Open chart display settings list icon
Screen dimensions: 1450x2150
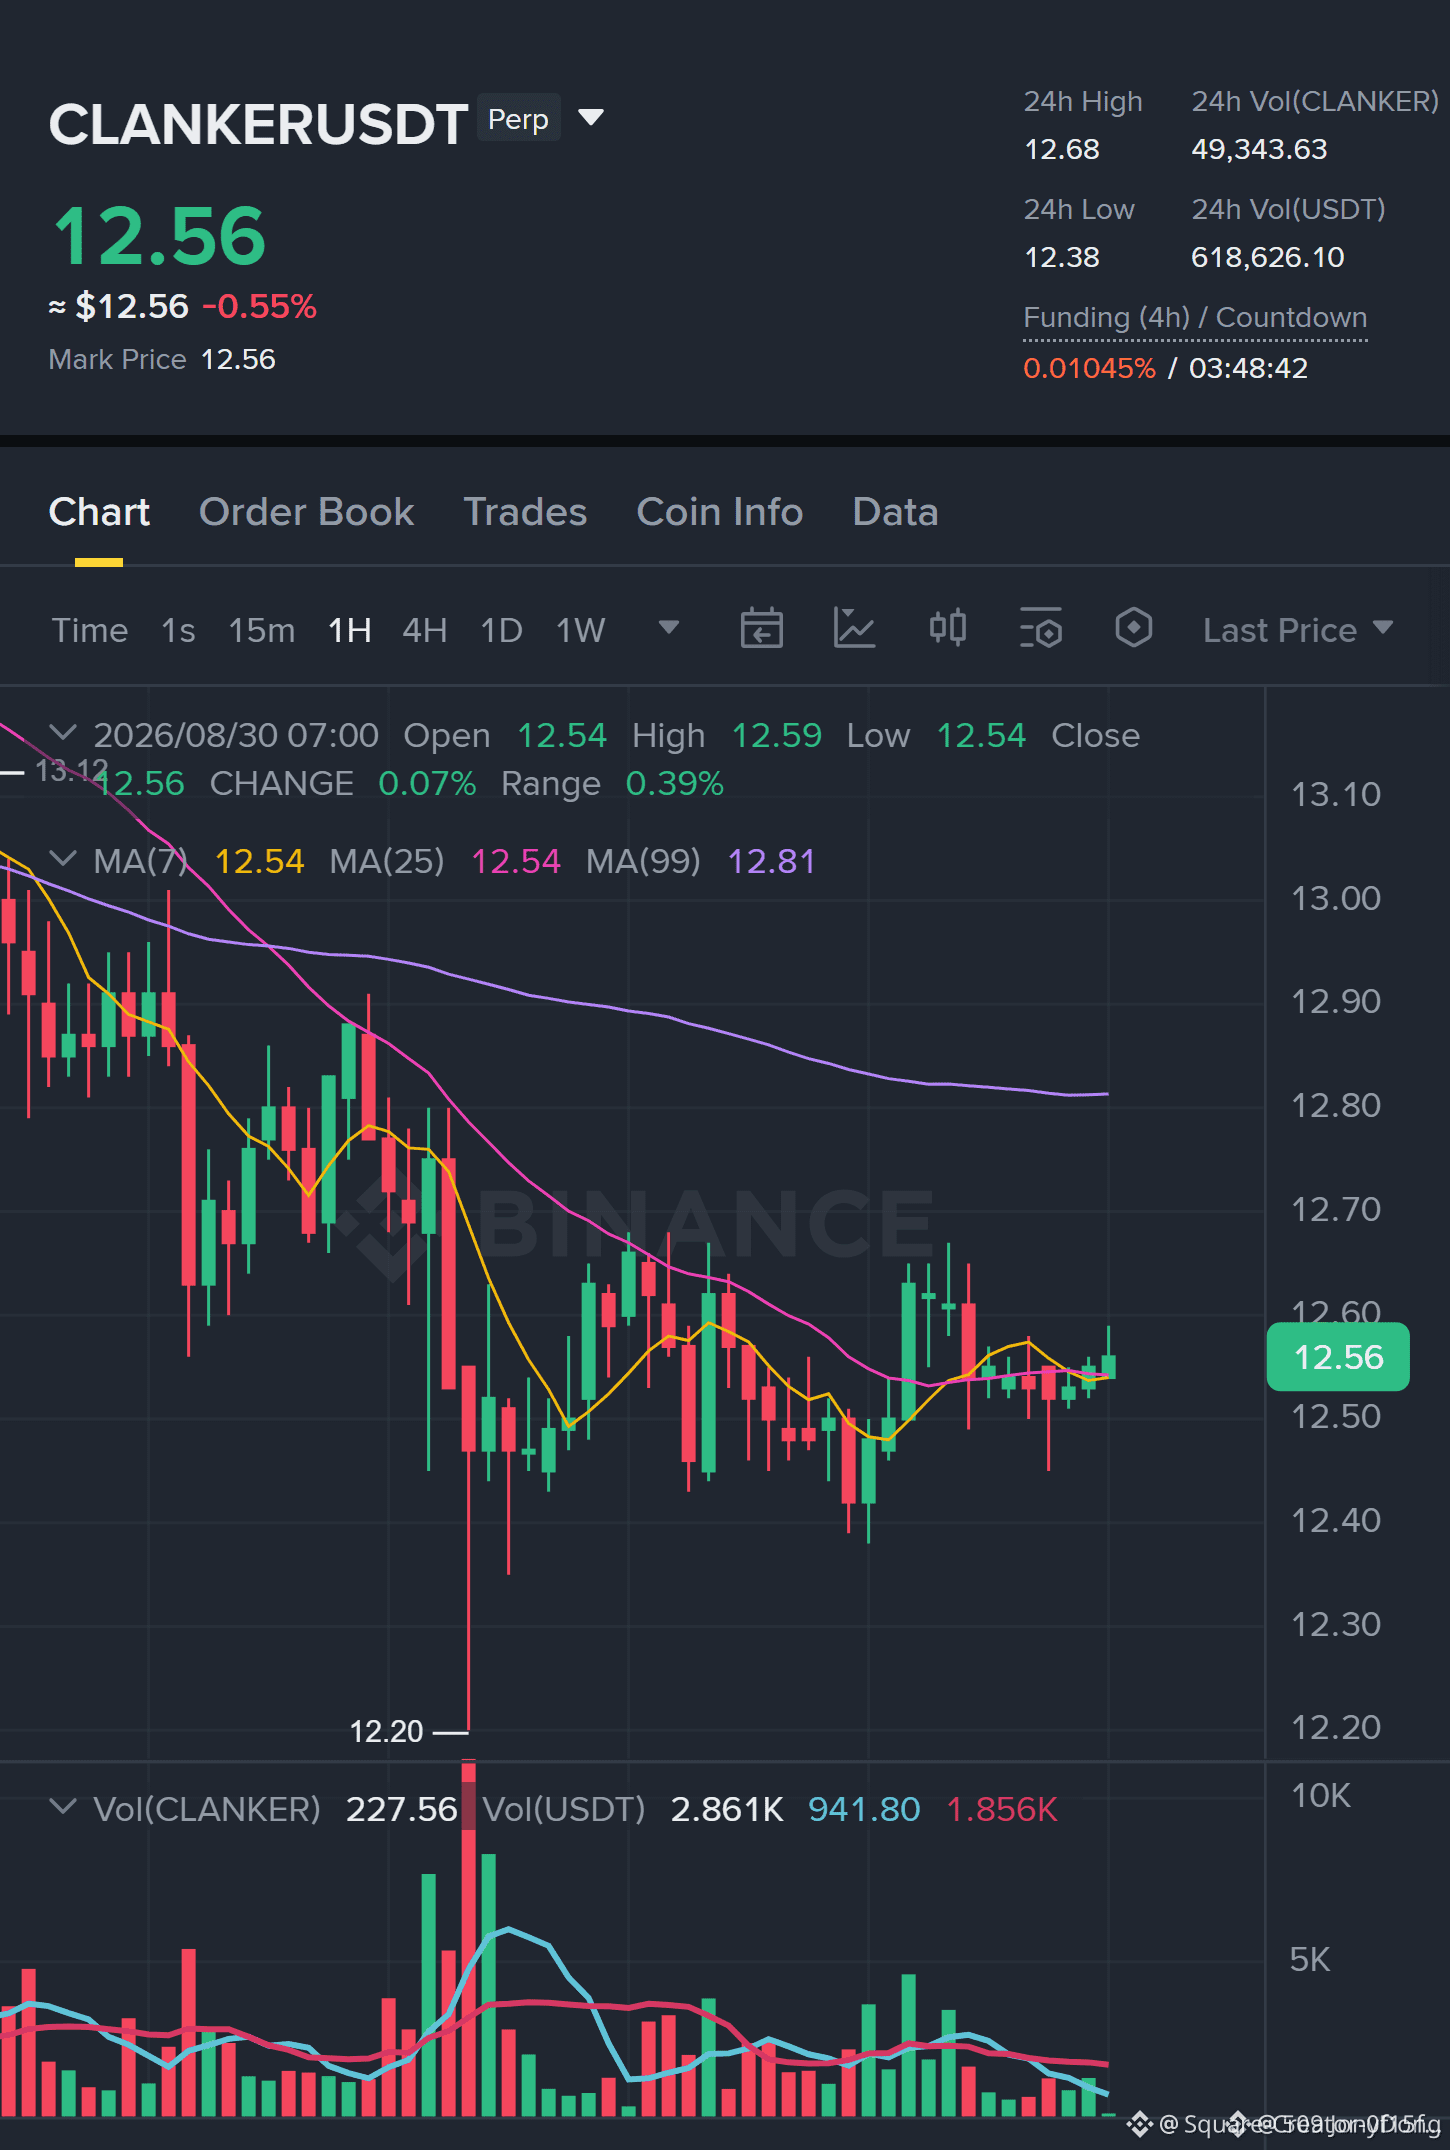coord(1040,629)
